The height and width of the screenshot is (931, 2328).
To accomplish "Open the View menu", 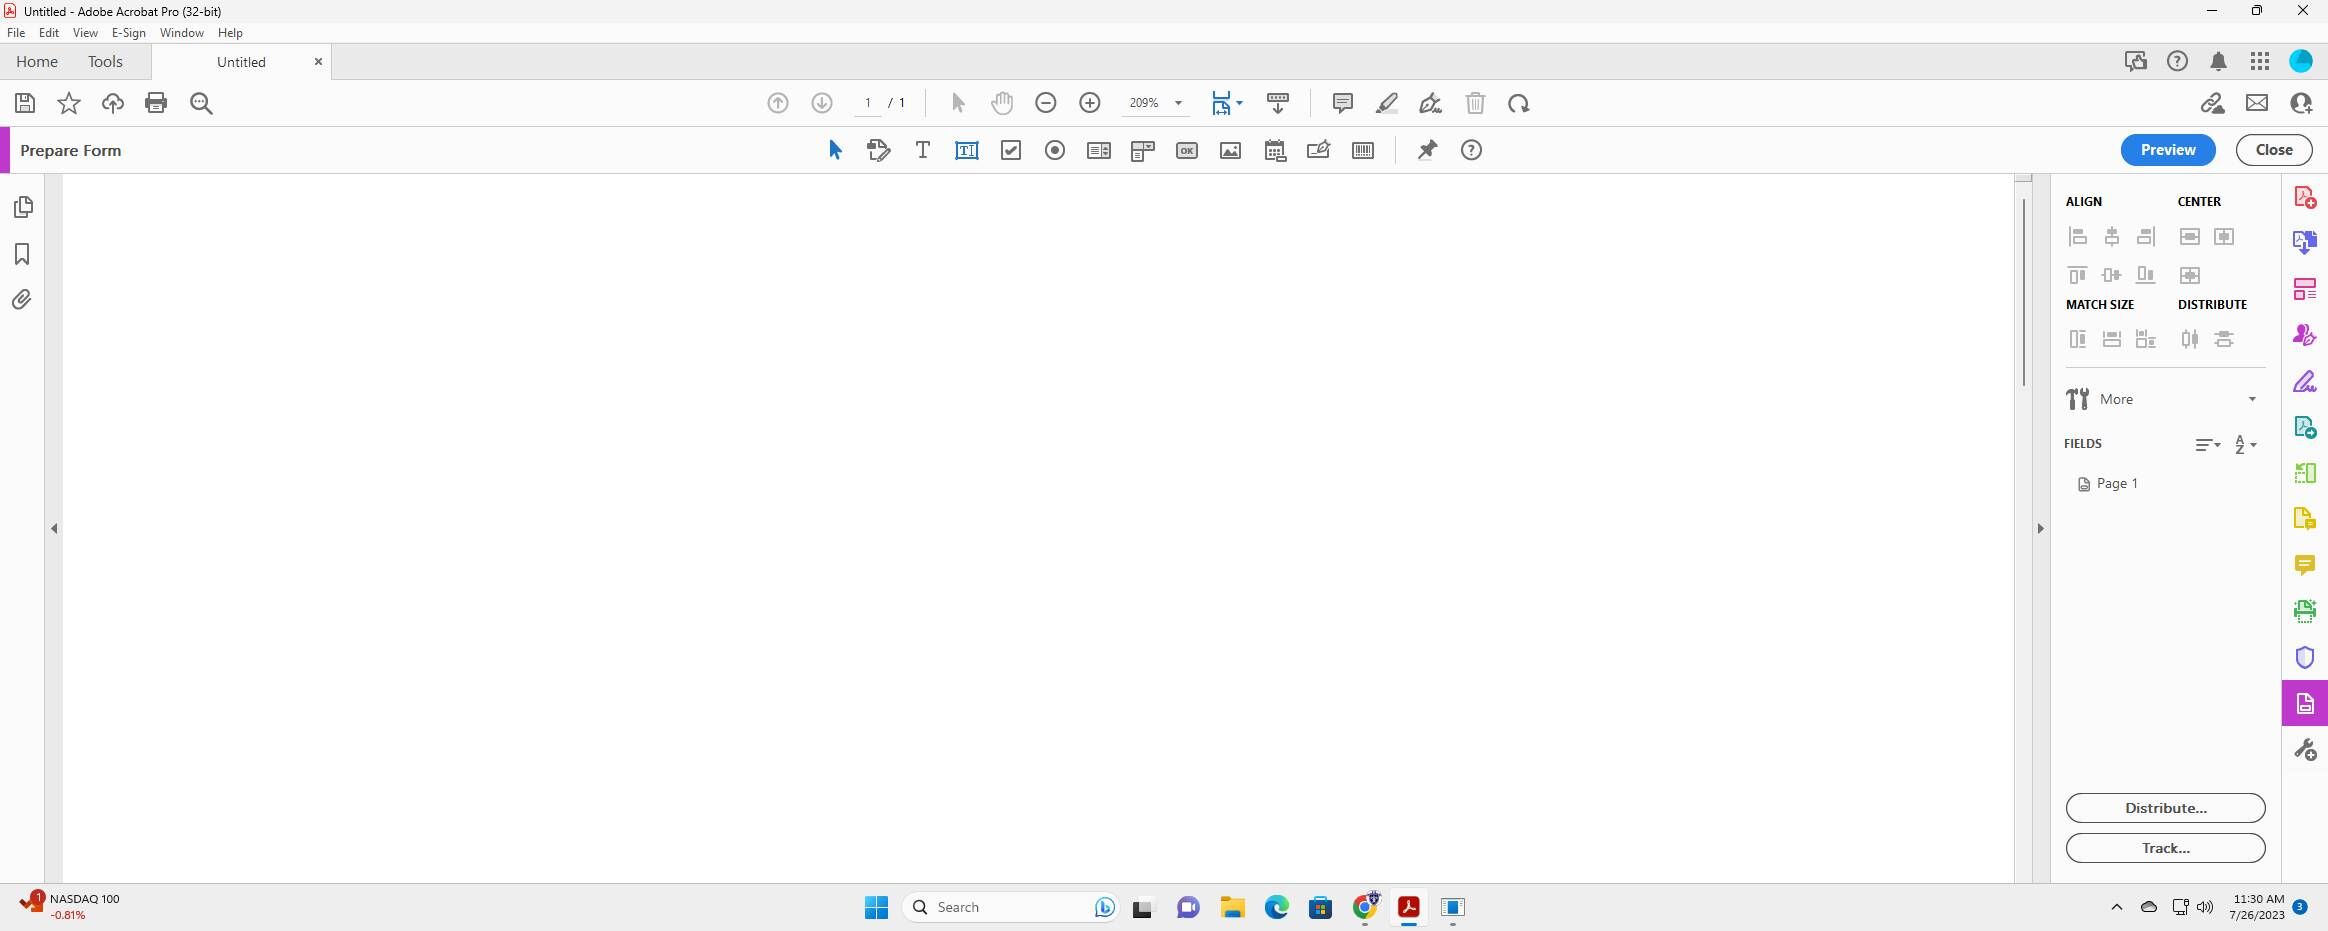I will pyautogui.click(x=85, y=33).
